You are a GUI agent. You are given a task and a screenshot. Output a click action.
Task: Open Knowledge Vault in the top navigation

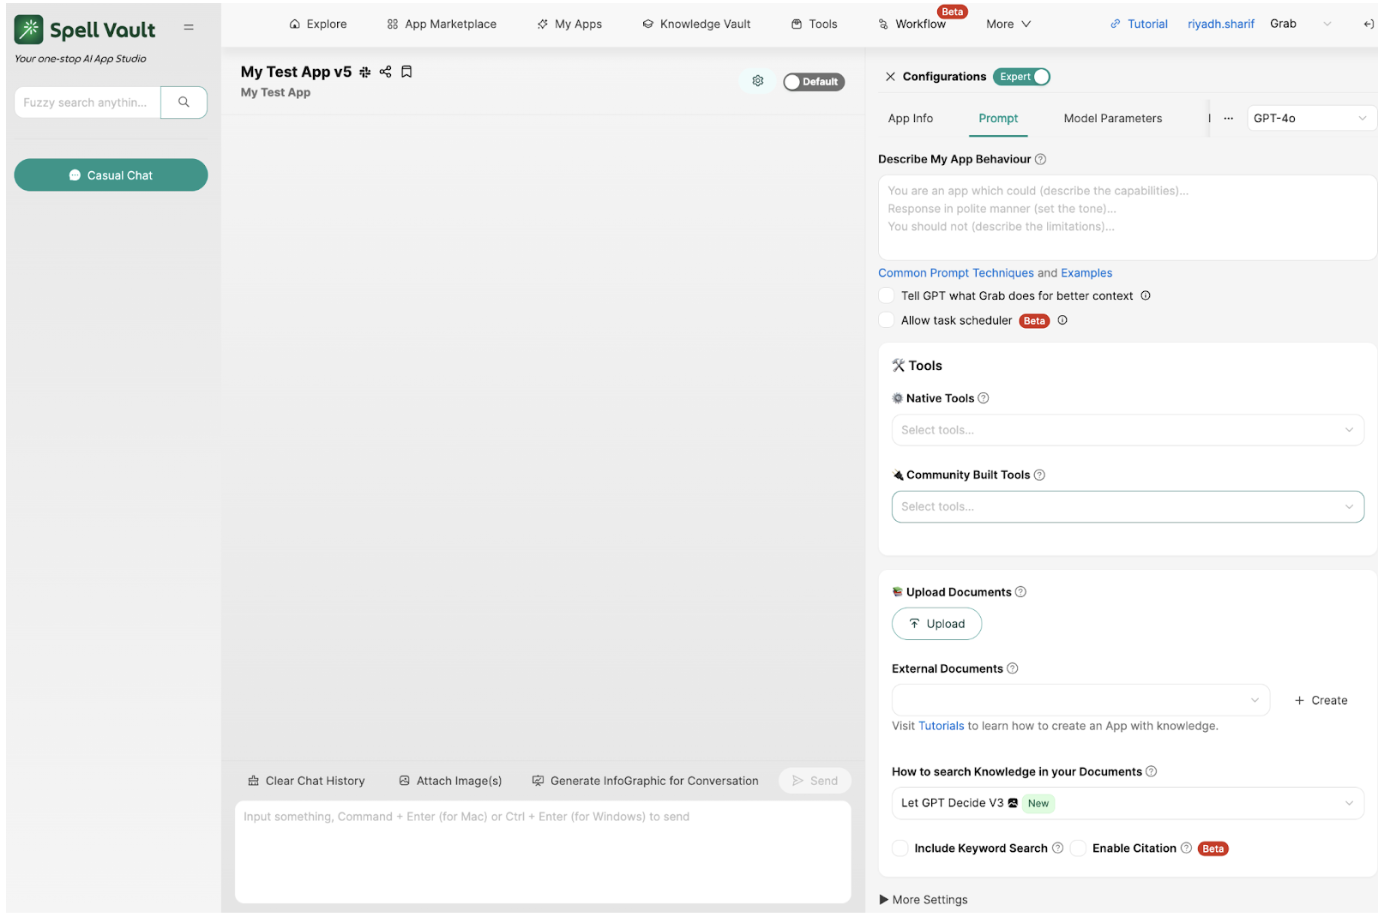pos(696,24)
